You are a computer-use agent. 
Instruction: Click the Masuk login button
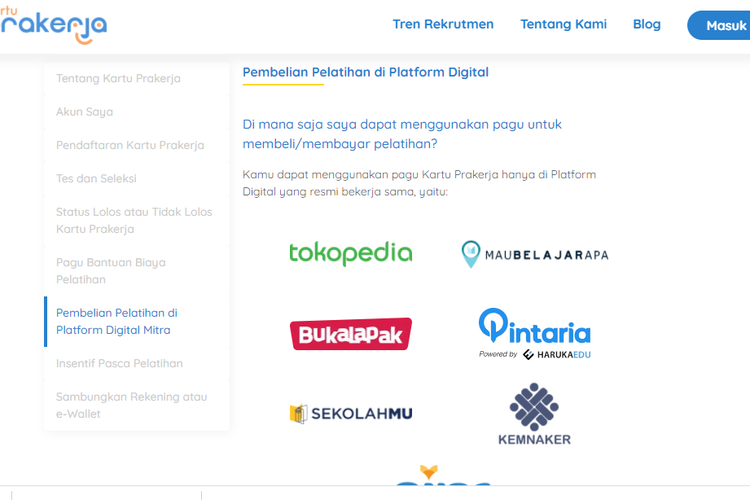point(719,25)
